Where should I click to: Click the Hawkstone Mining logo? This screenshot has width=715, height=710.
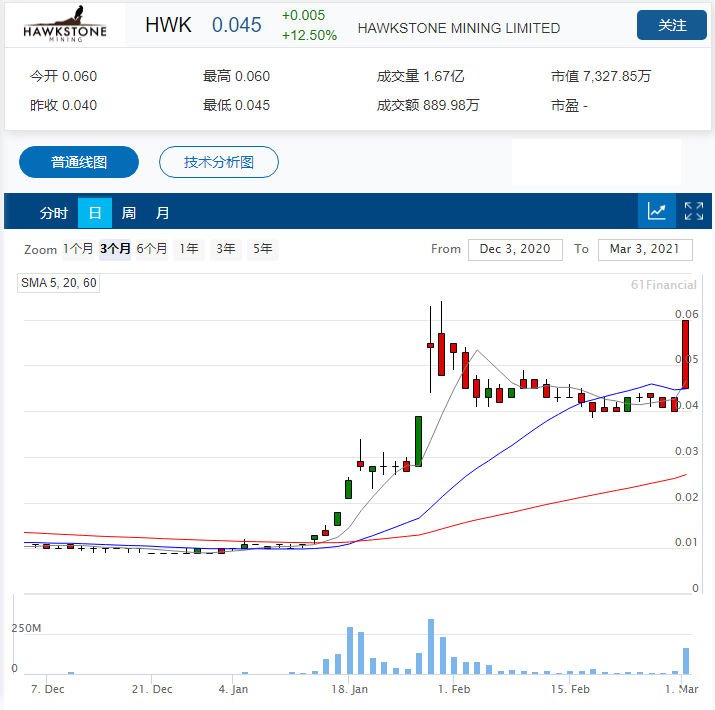[x=65, y=25]
